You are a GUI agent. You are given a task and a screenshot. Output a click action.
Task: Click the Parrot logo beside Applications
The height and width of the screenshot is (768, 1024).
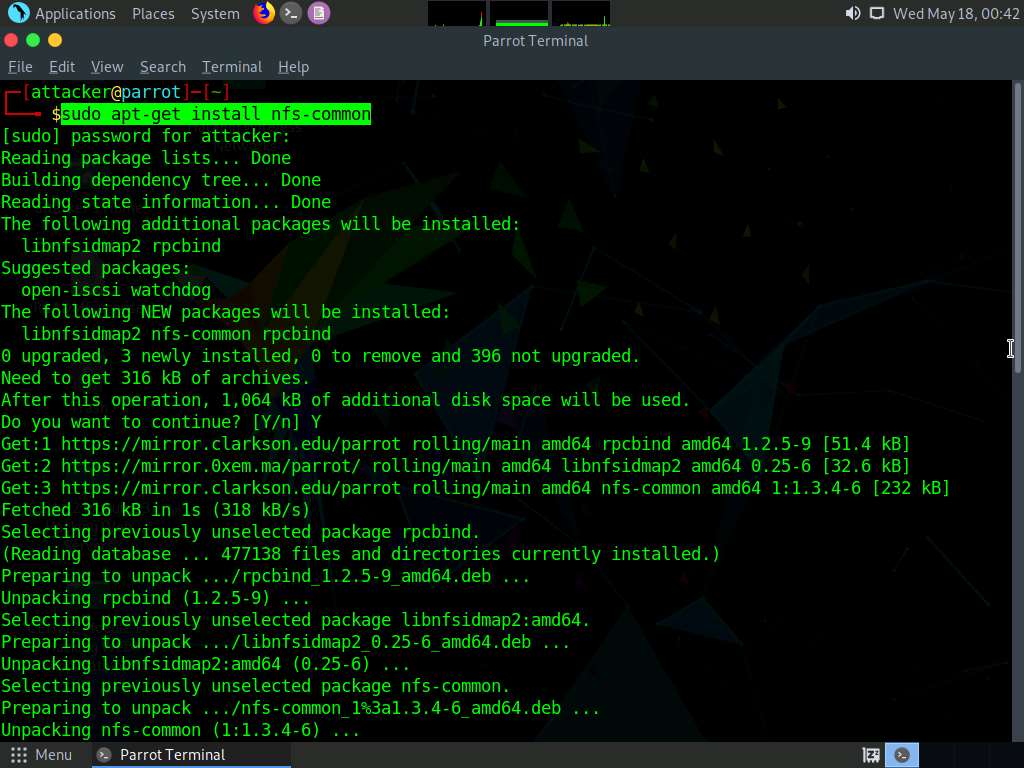point(18,13)
